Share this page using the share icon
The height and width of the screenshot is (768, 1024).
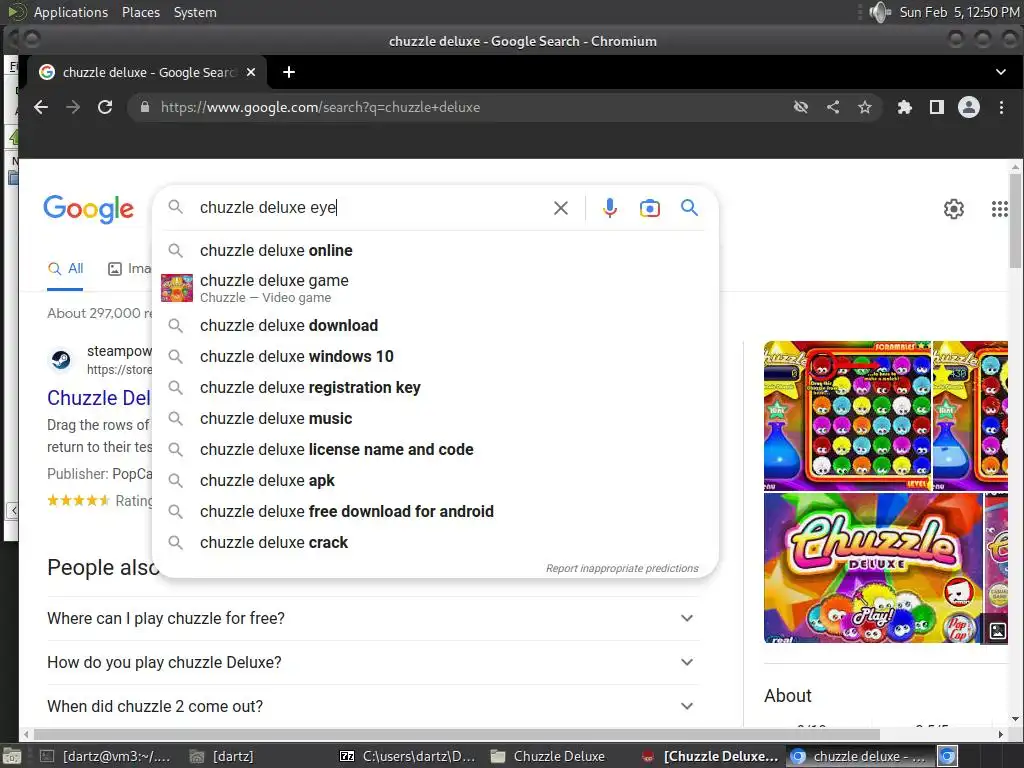coord(833,107)
